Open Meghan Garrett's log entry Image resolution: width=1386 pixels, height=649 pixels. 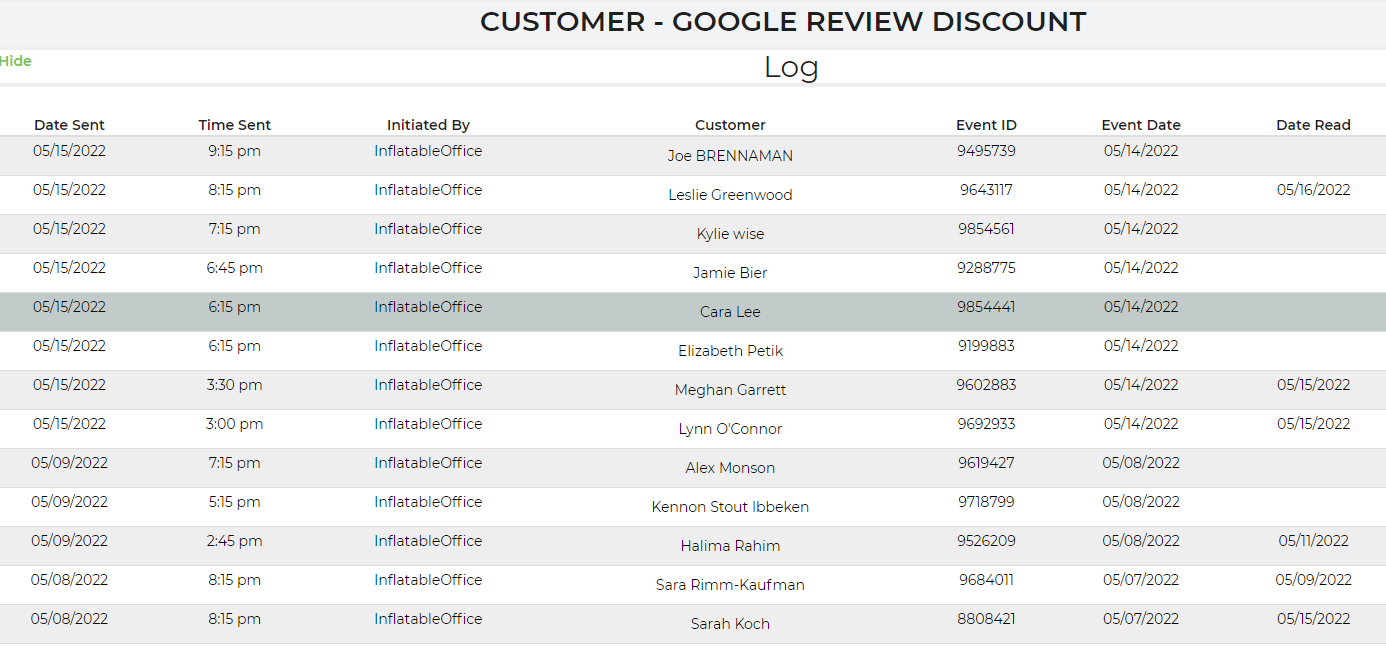coord(730,390)
